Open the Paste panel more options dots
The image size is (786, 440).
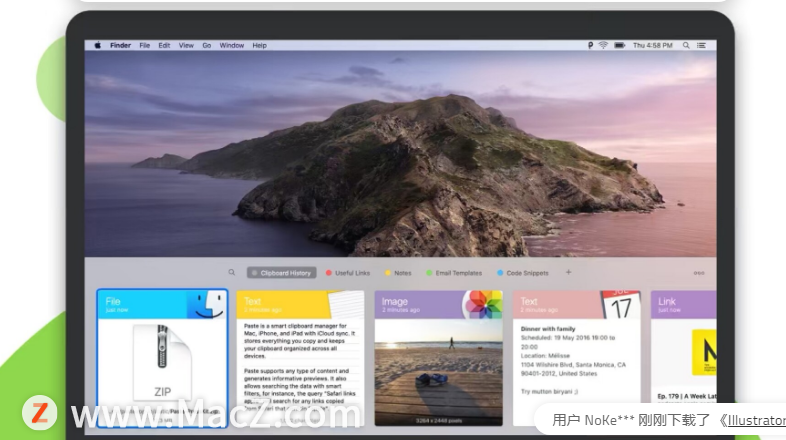pos(699,273)
